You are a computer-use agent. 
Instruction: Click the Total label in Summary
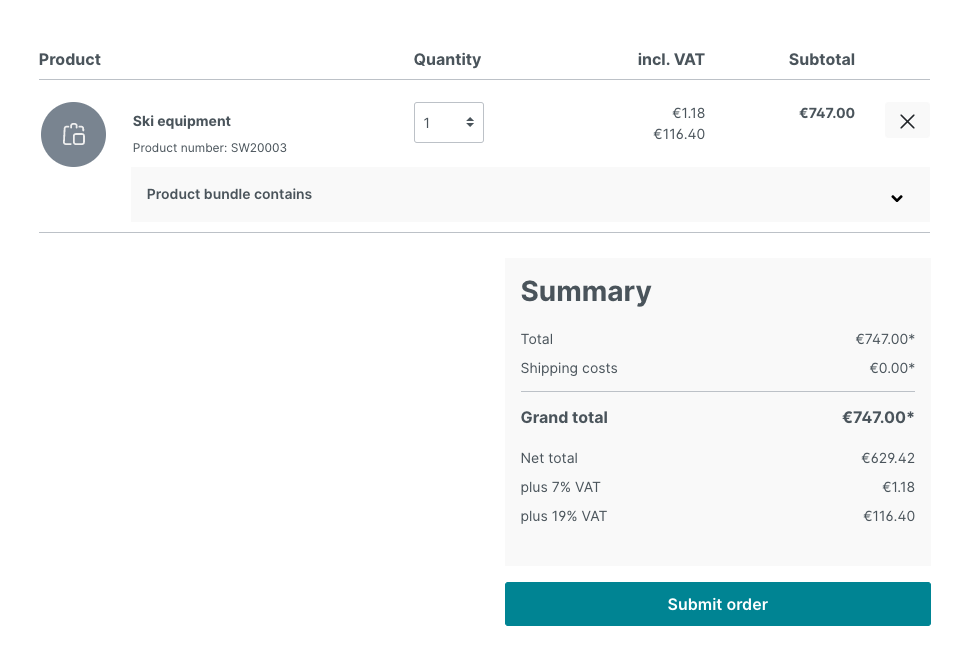(536, 339)
